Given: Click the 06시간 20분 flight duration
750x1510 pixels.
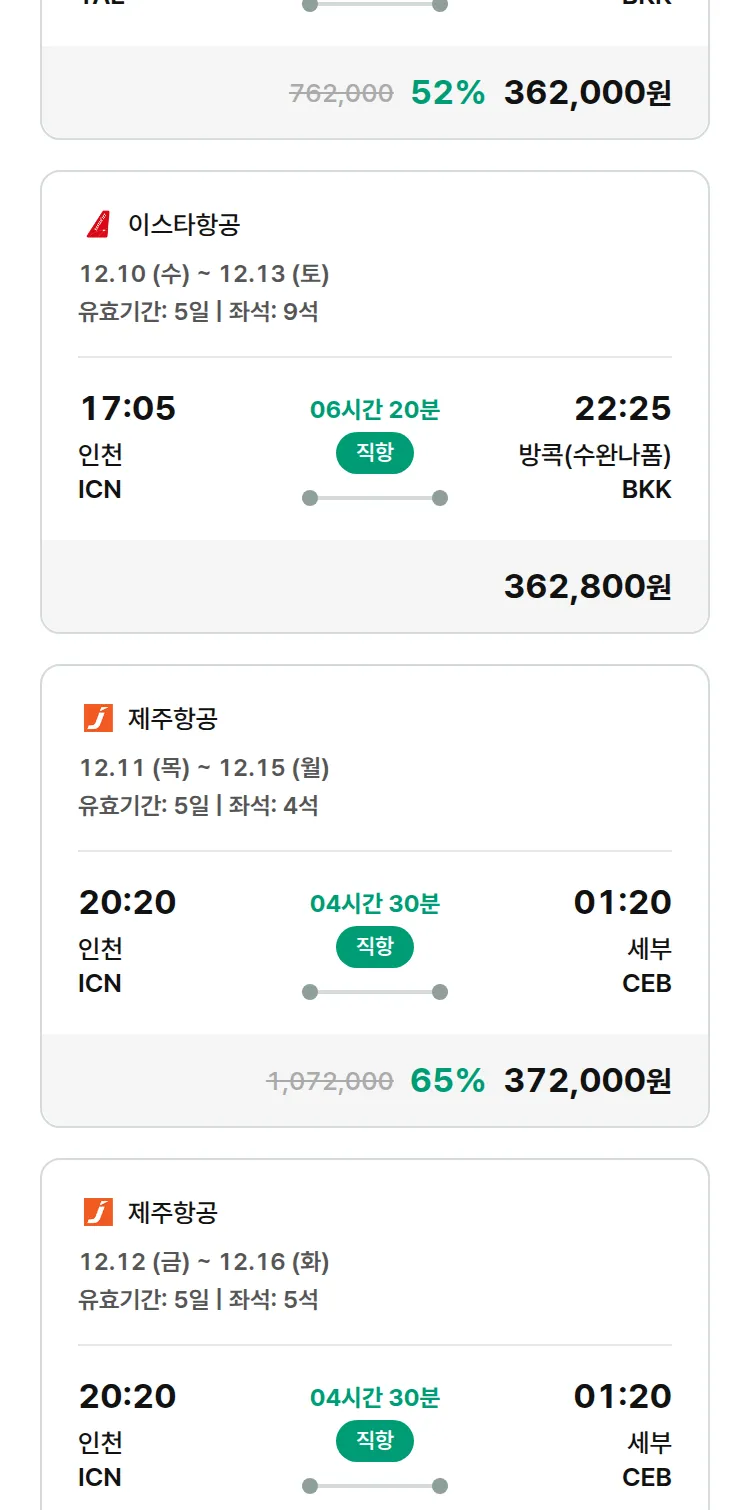Looking at the screenshot, I should (x=374, y=409).
